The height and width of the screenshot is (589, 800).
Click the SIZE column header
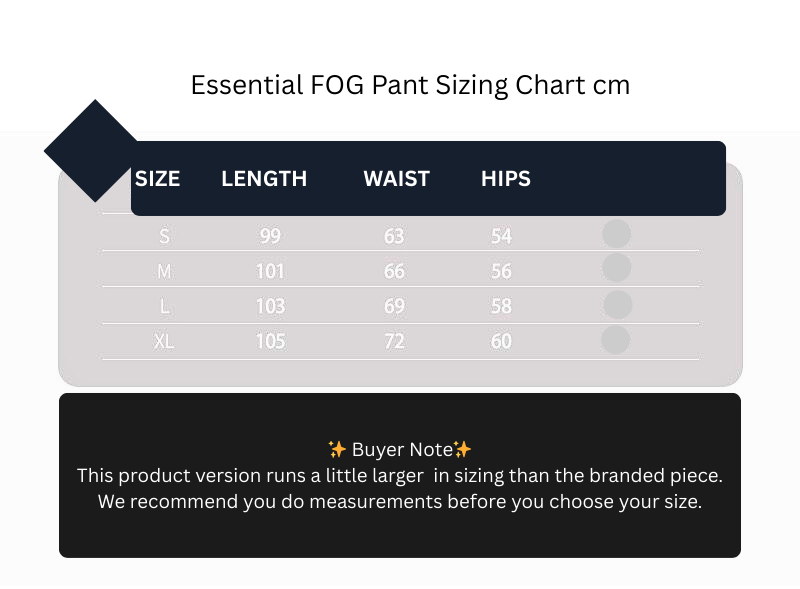click(x=157, y=179)
